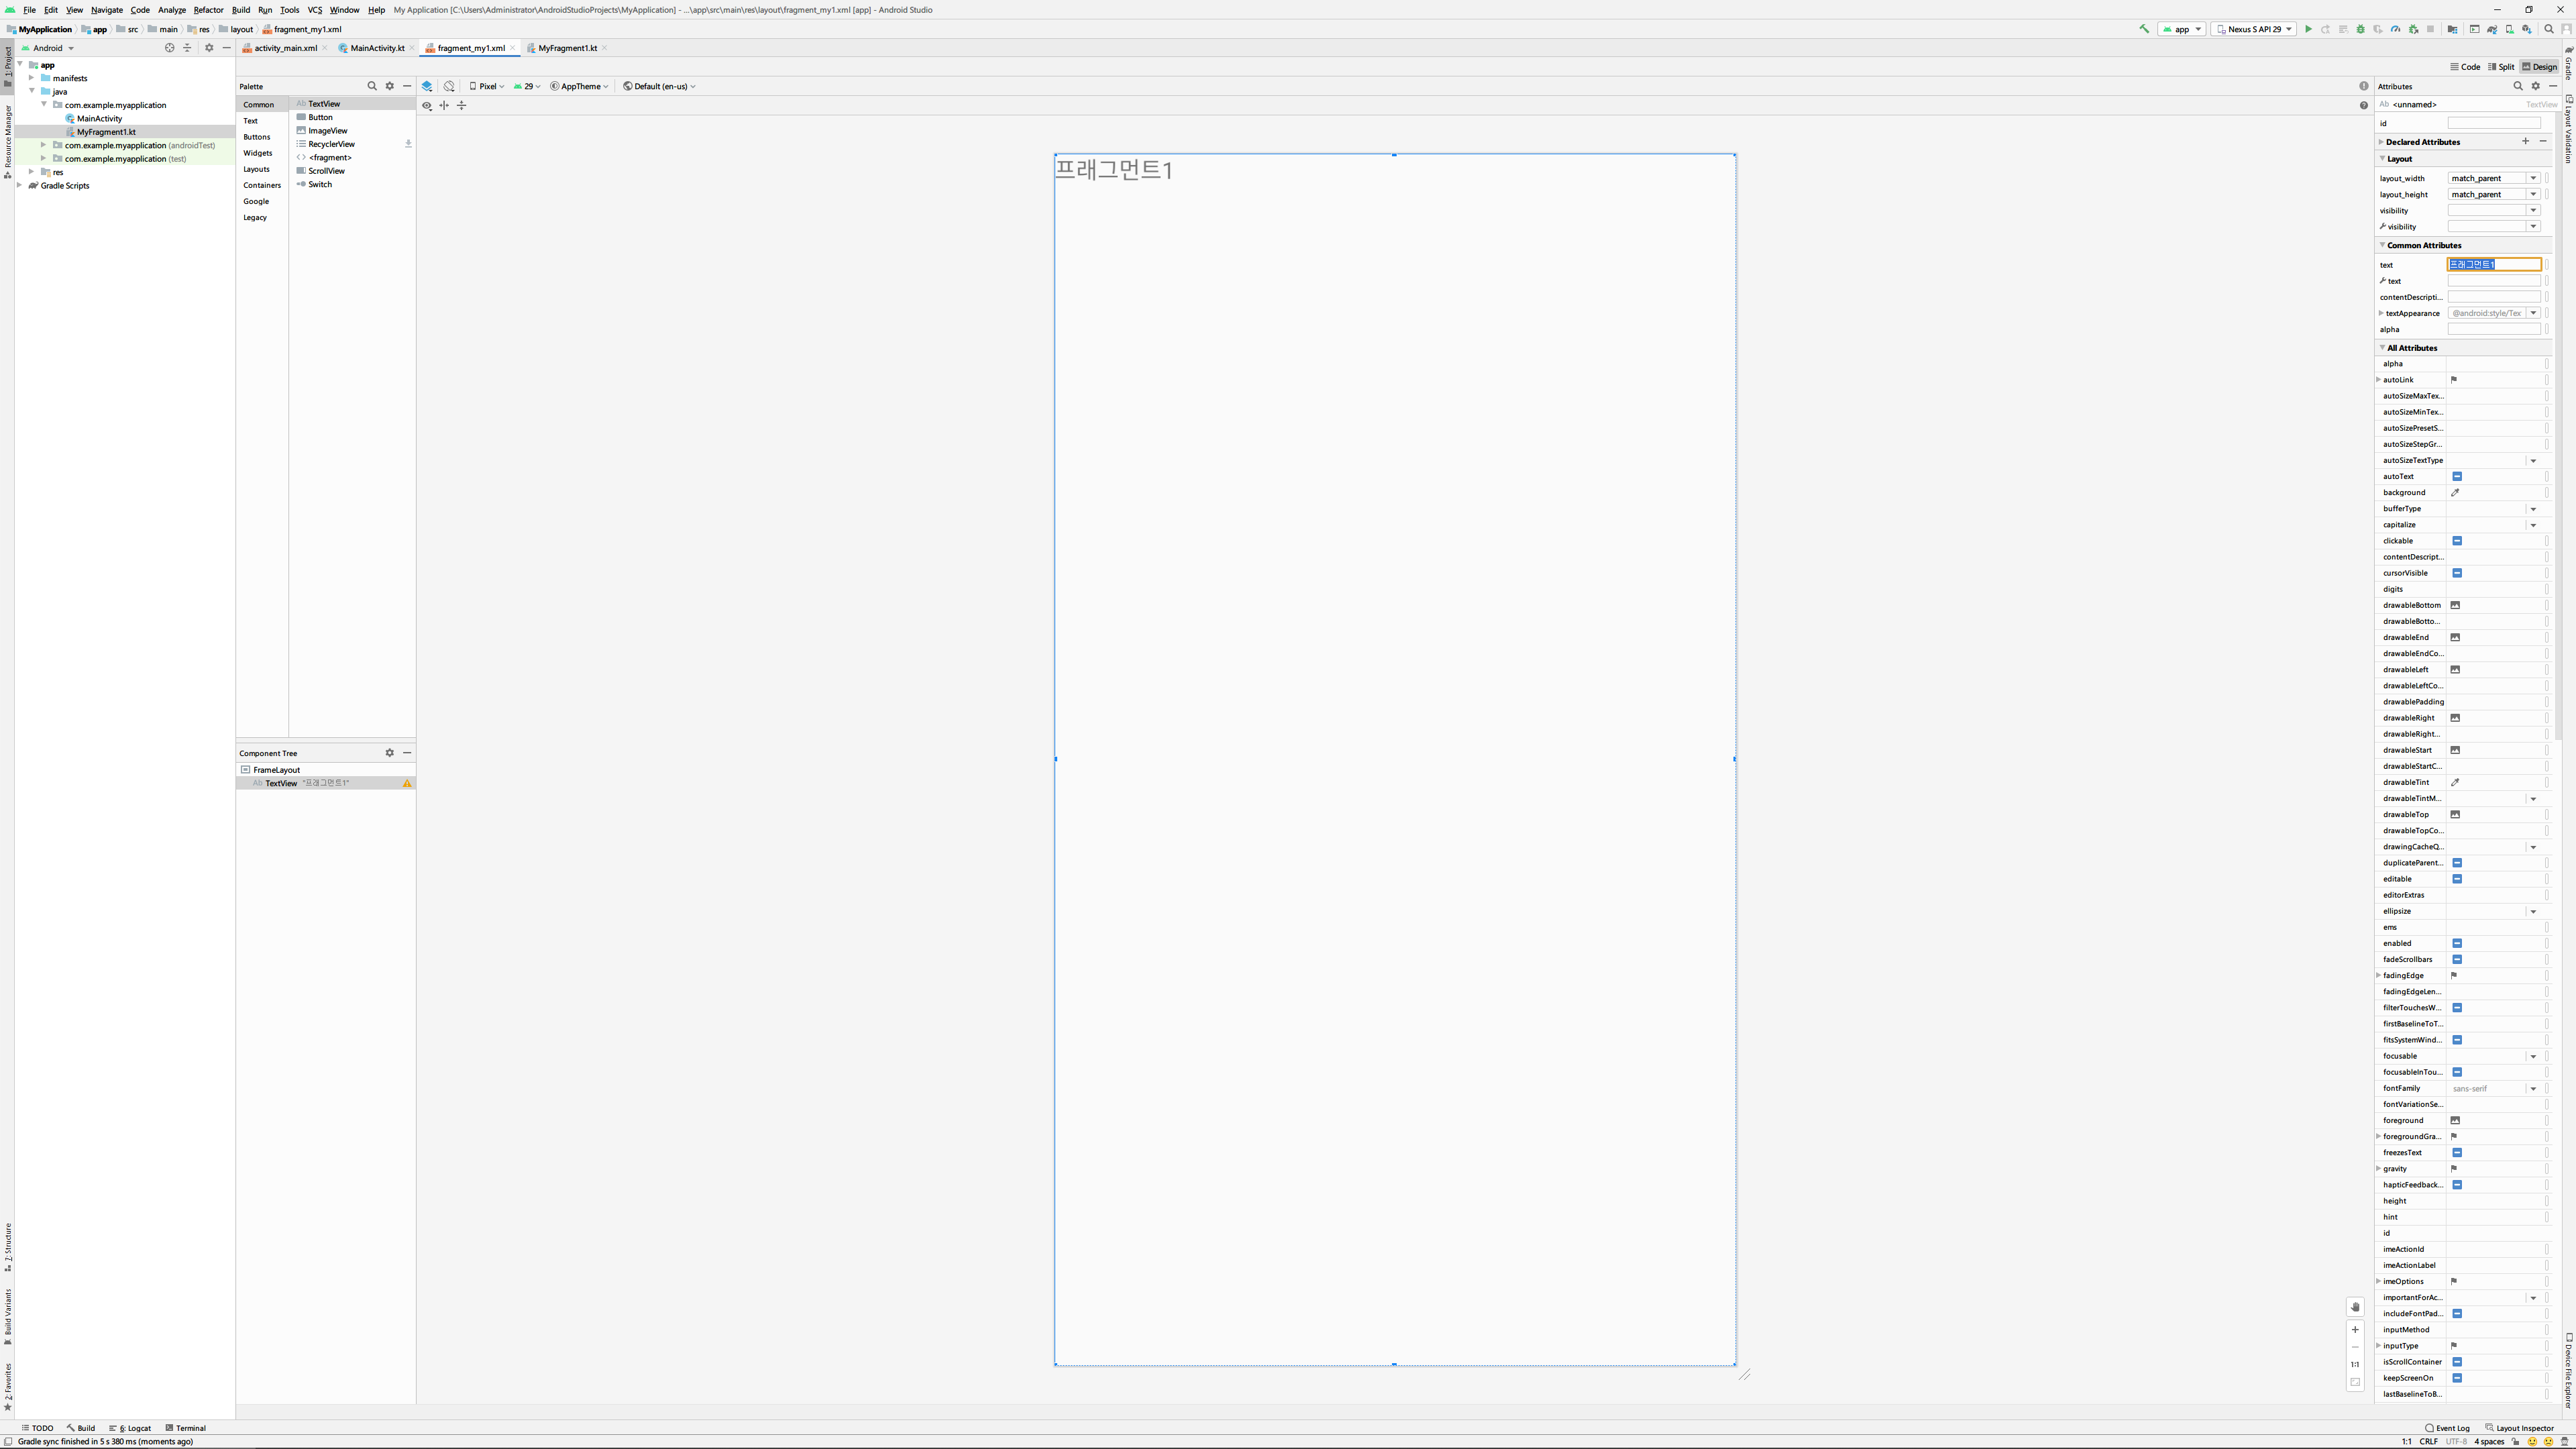Switch to Split view mode

pyautogui.click(x=2500, y=67)
